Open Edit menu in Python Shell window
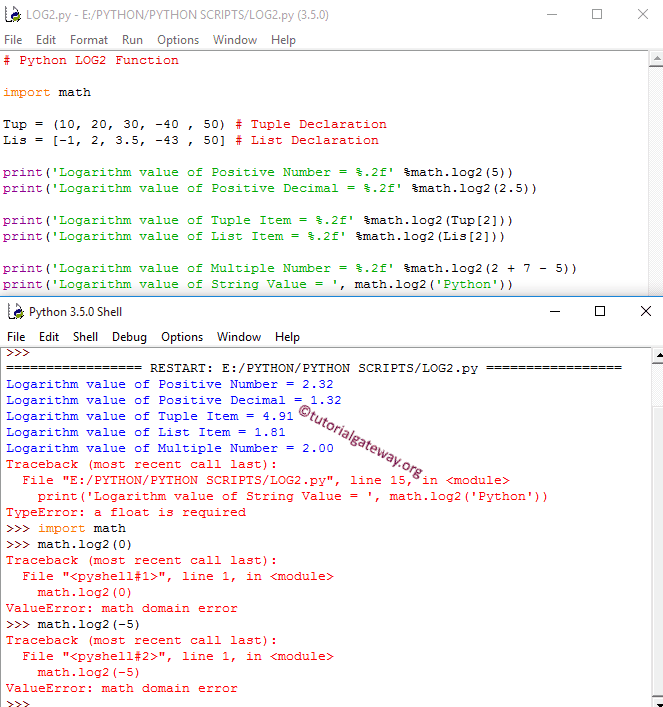Image resolution: width=663 pixels, height=707 pixels. tap(49, 337)
